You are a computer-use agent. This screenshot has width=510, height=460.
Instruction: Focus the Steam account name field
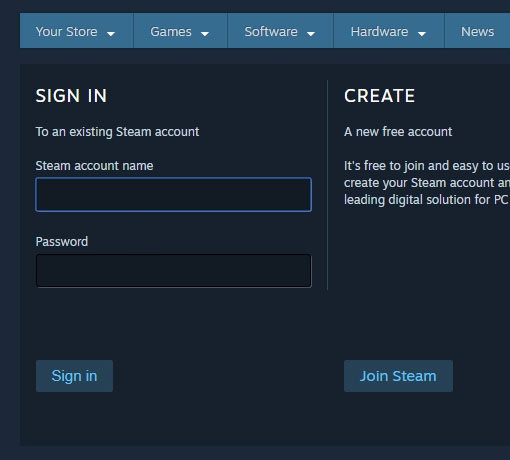click(x=174, y=195)
